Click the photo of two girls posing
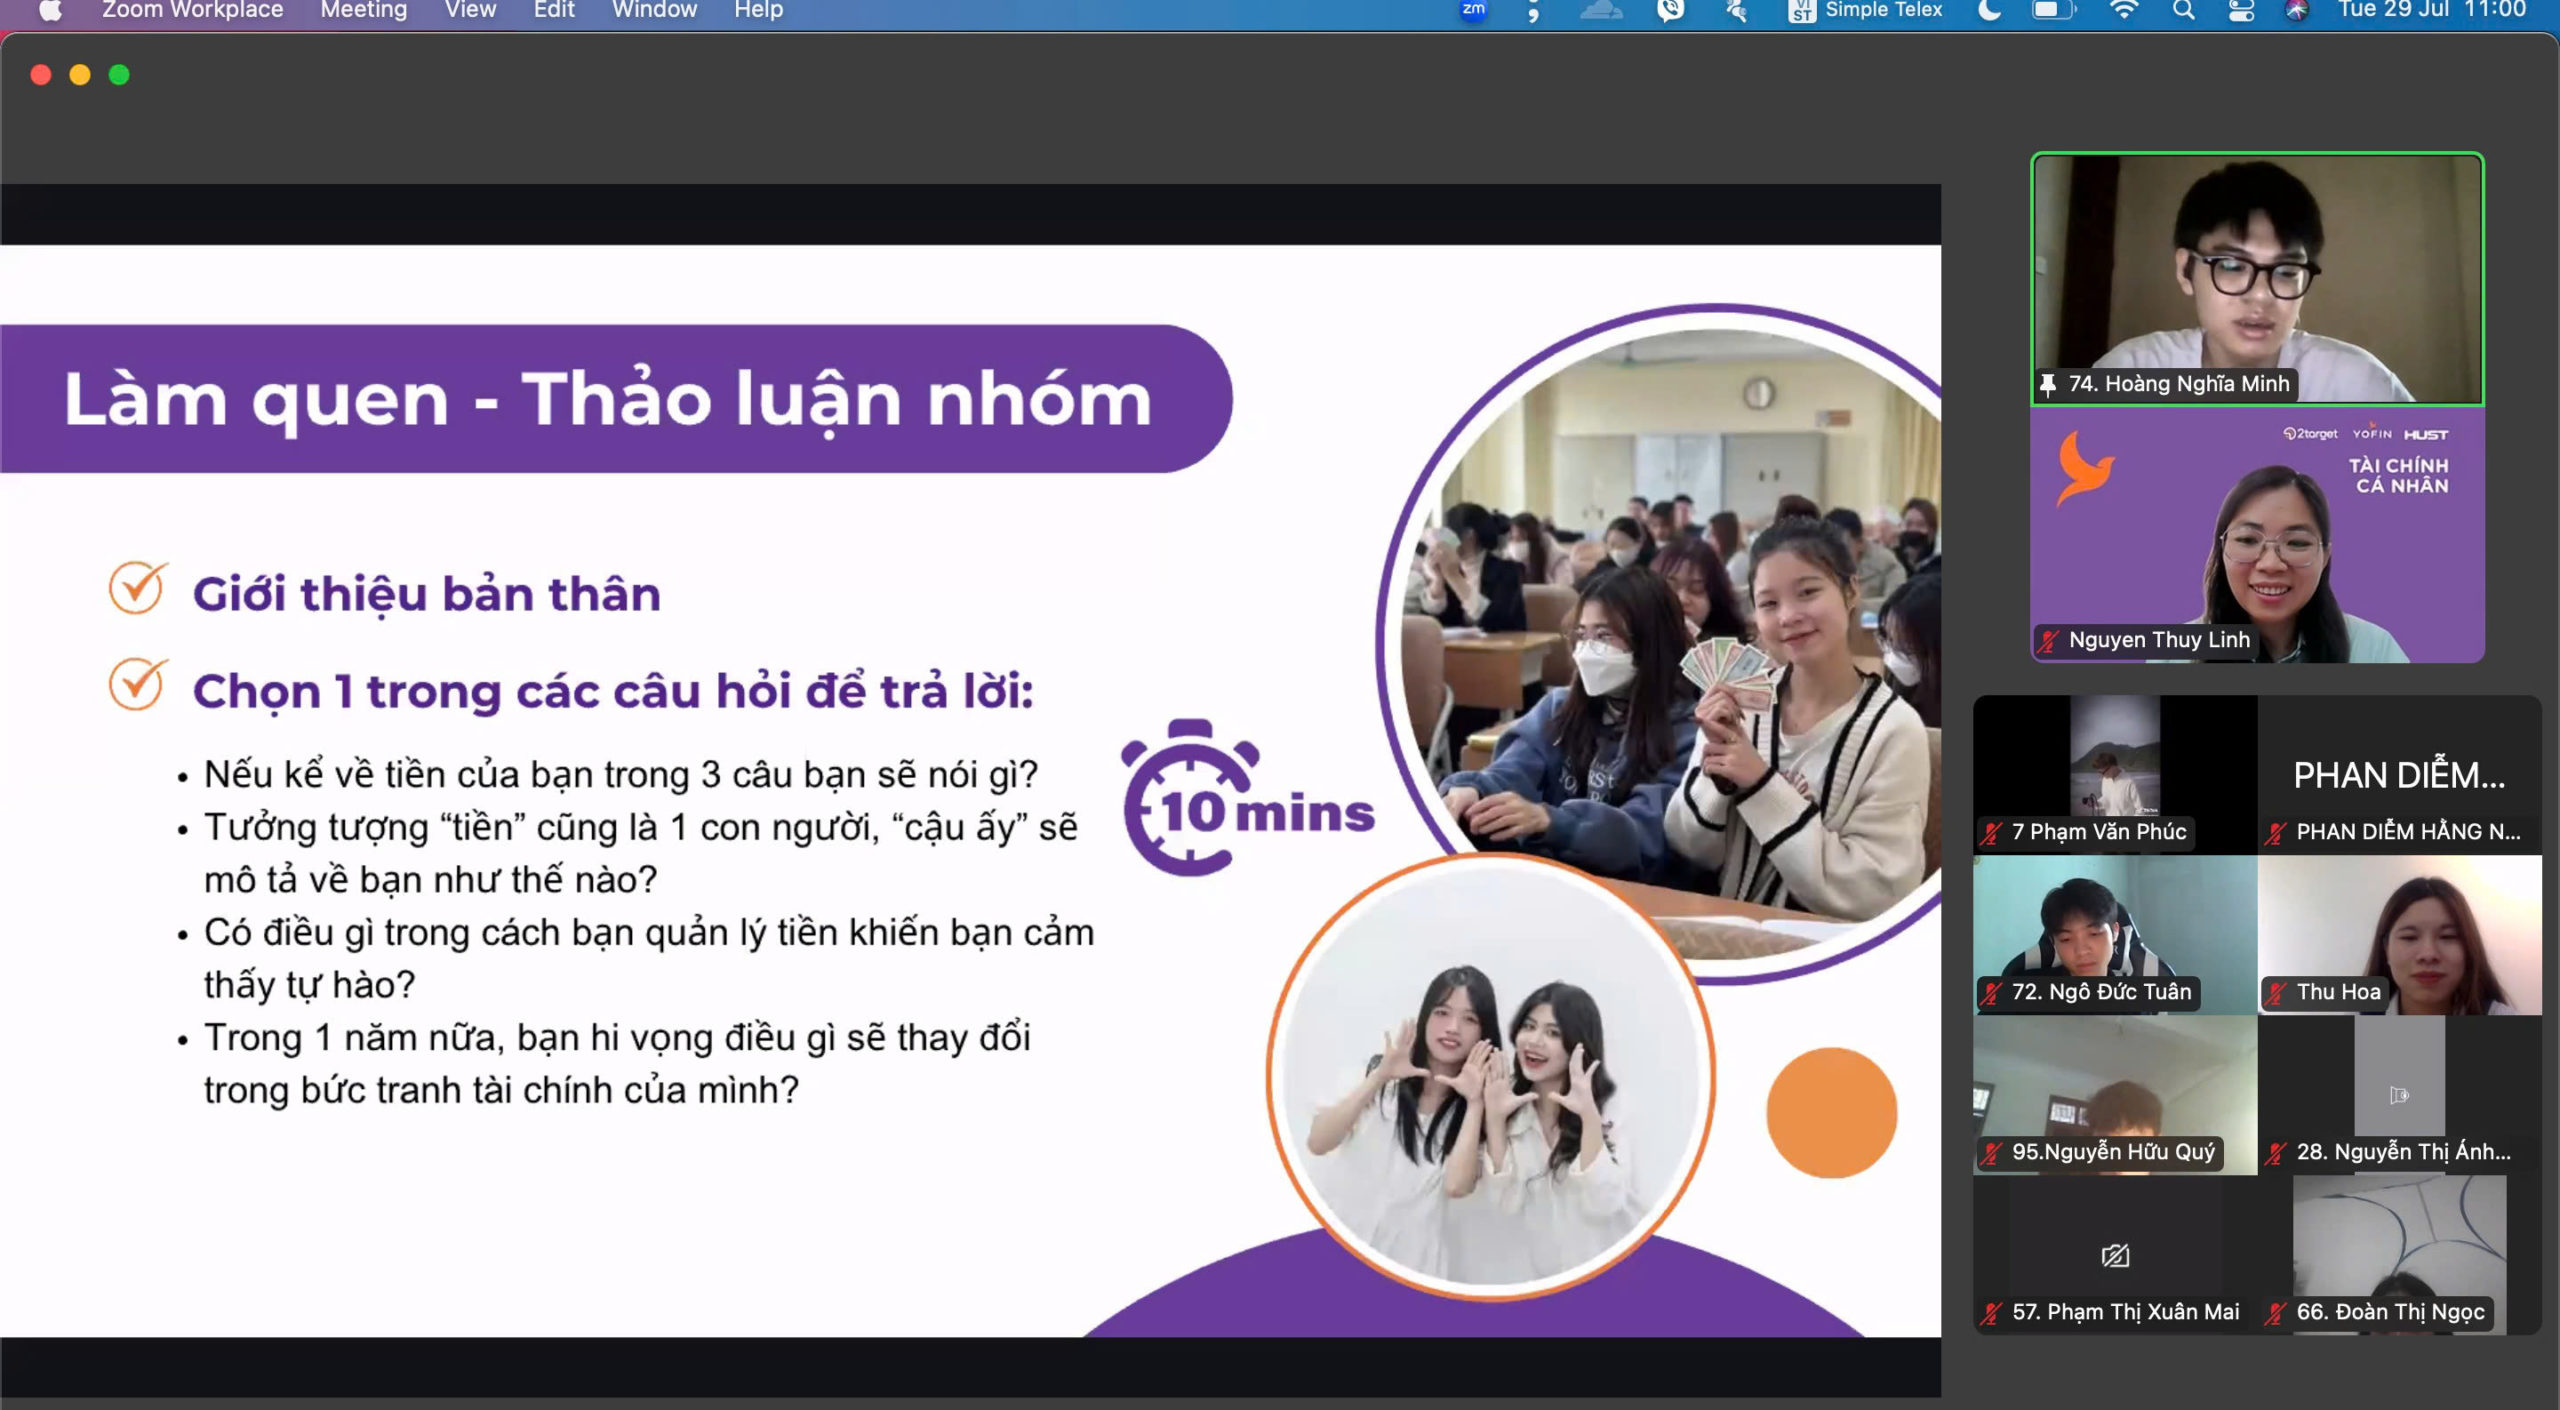 (1491, 1077)
